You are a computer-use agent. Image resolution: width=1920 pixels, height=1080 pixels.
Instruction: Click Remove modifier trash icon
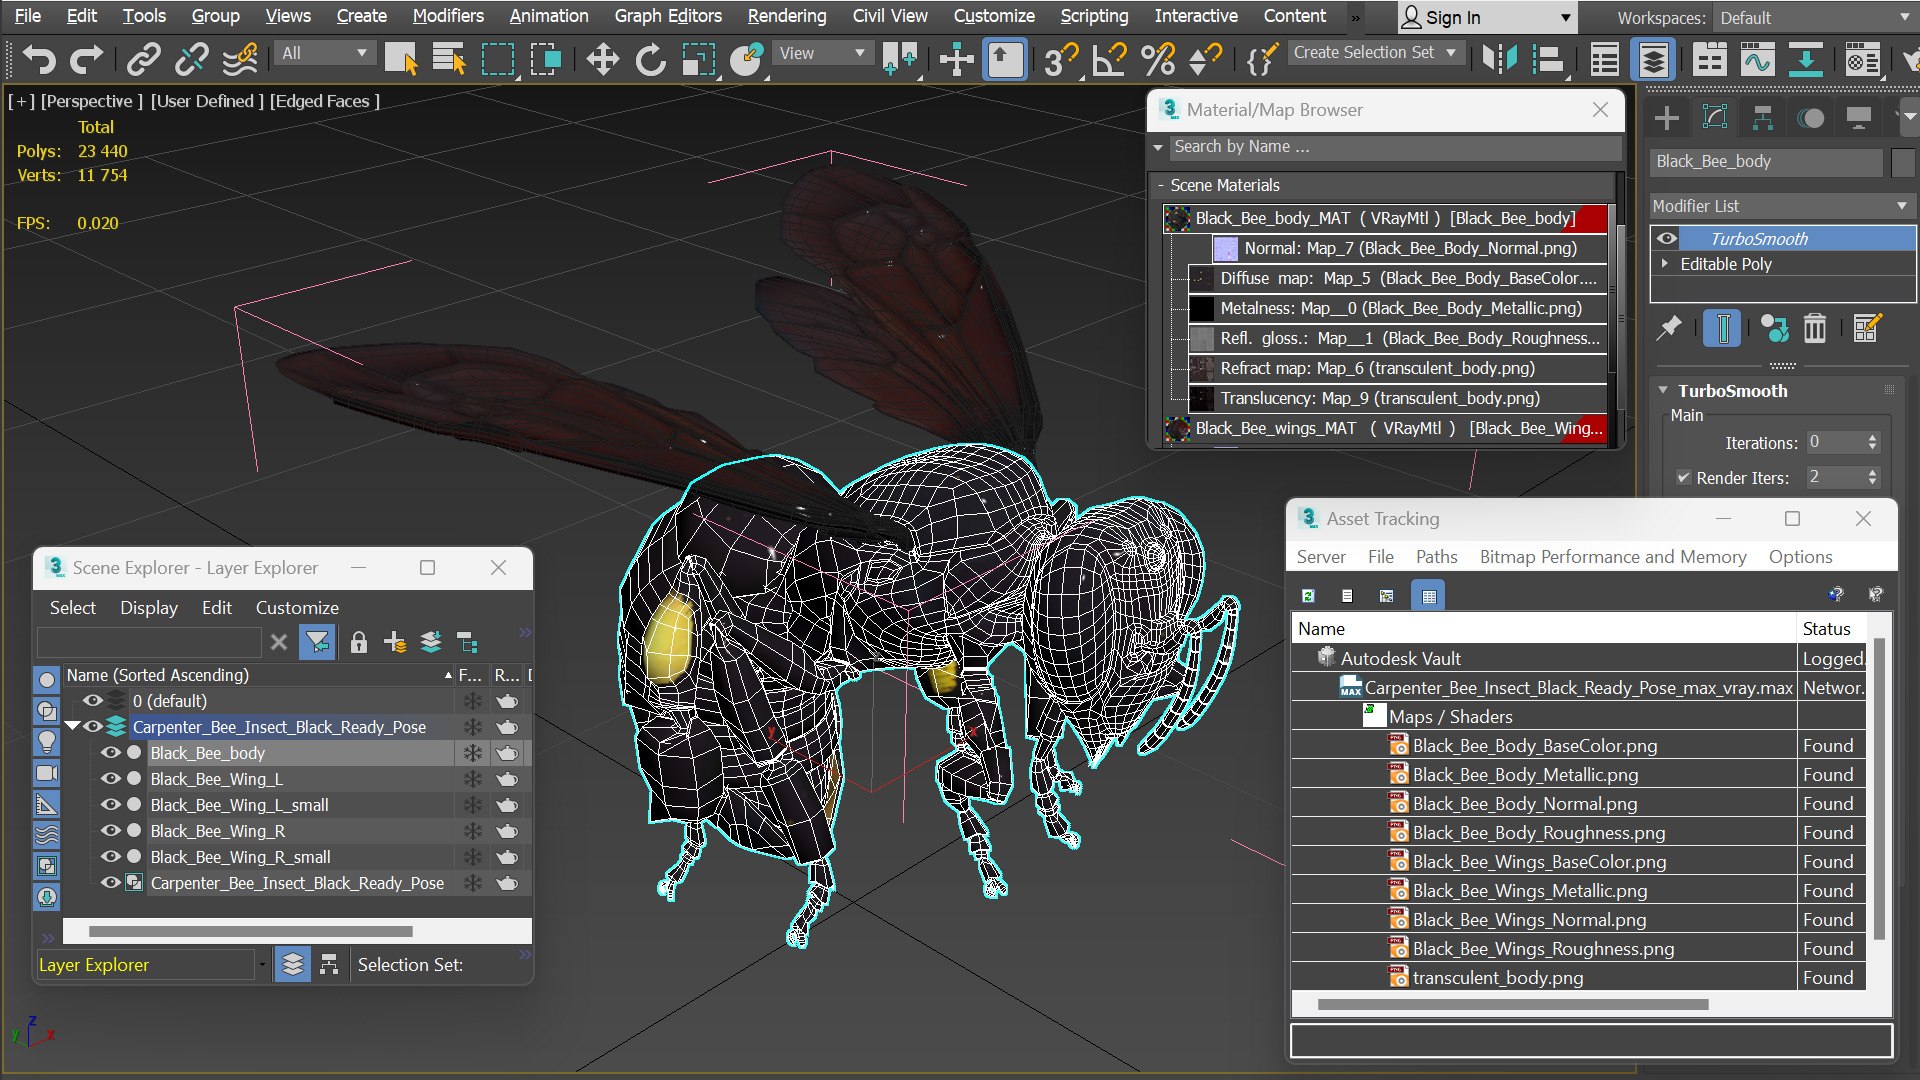coord(1815,328)
